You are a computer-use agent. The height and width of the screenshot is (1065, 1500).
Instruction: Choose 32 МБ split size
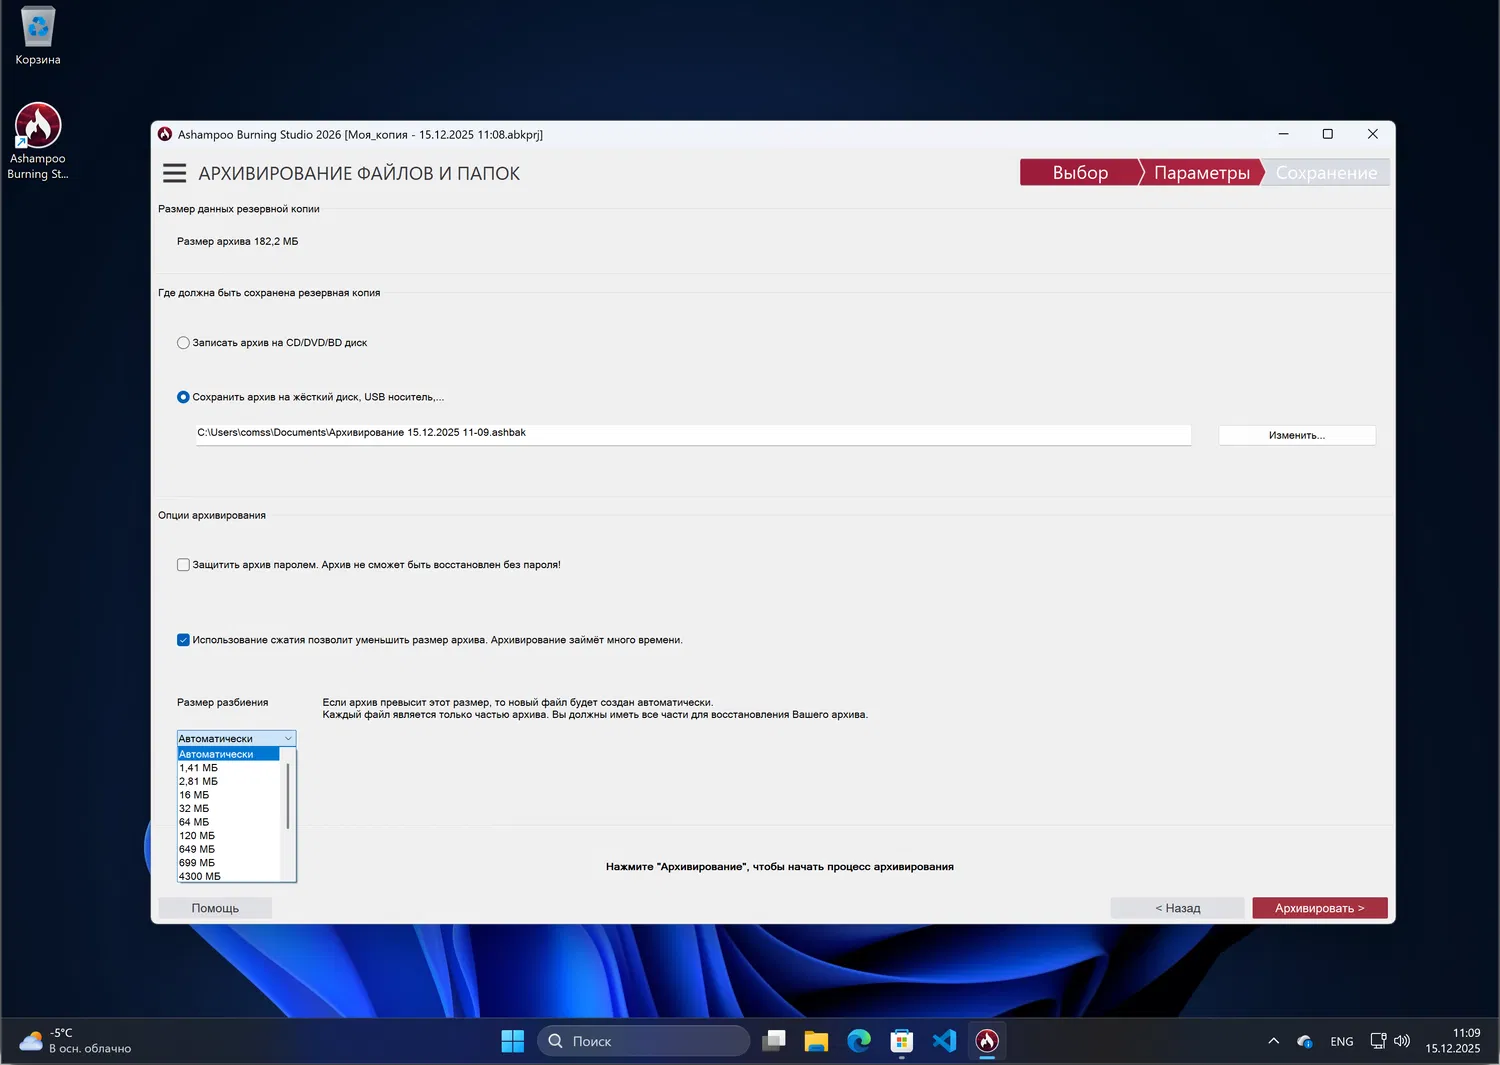pyautogui.click(x=228, y=808)
